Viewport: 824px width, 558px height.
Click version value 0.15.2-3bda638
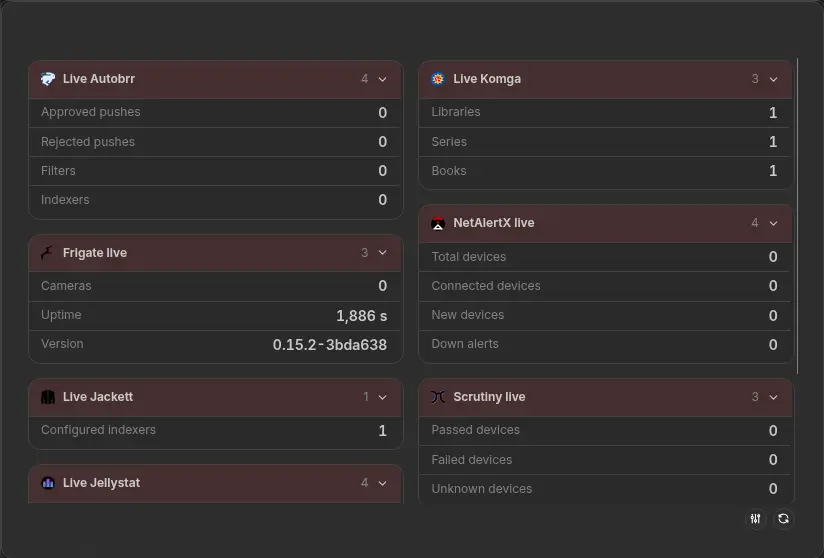[x=329, y=345]
